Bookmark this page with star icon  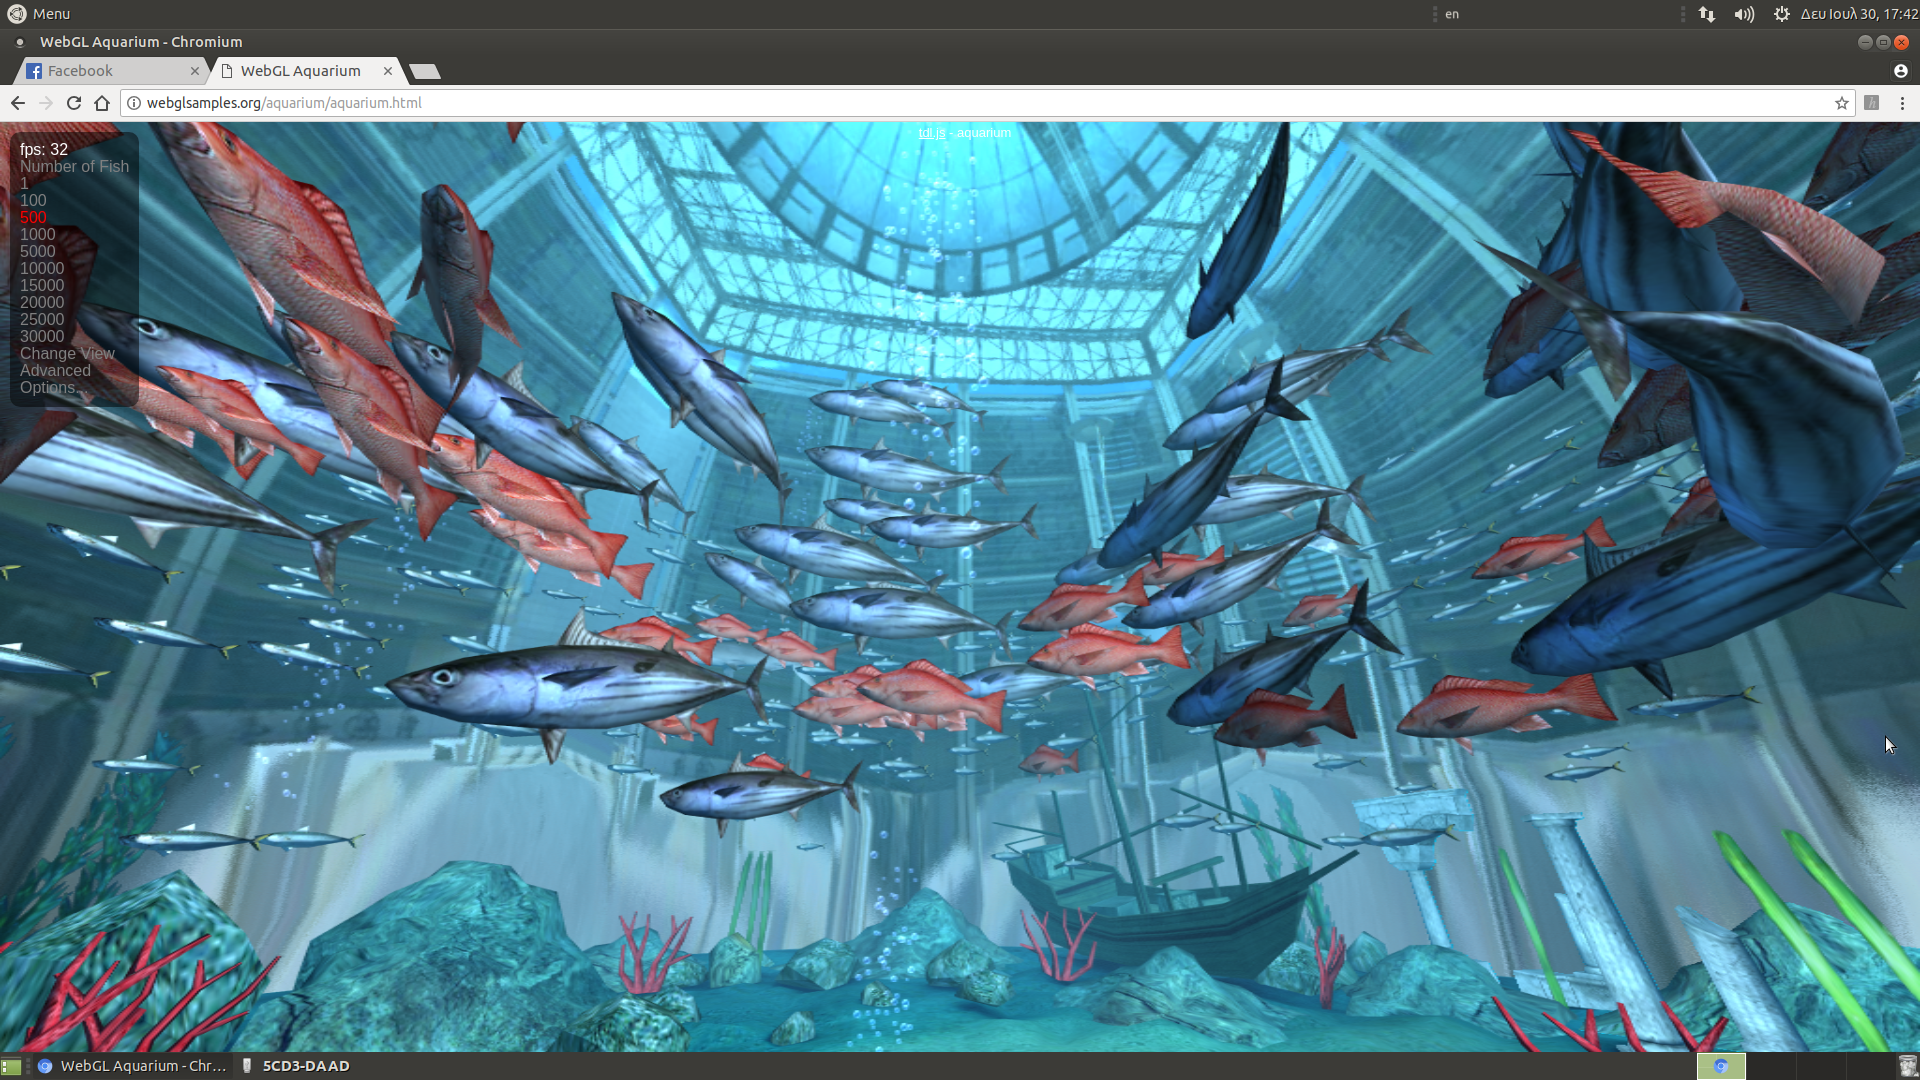pyautogui.click(x=1841, y=103)
